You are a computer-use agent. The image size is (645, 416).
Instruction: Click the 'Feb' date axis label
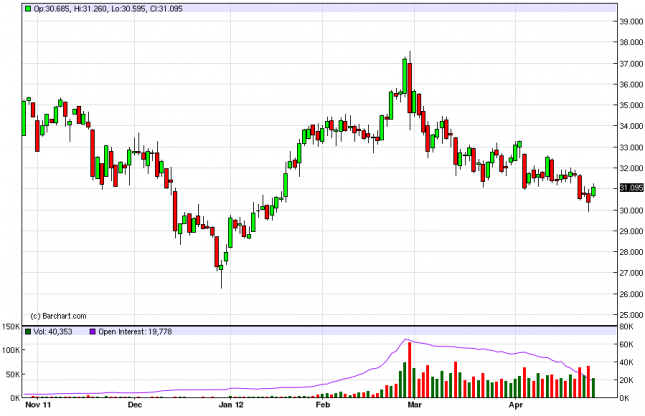click(322, 405)
